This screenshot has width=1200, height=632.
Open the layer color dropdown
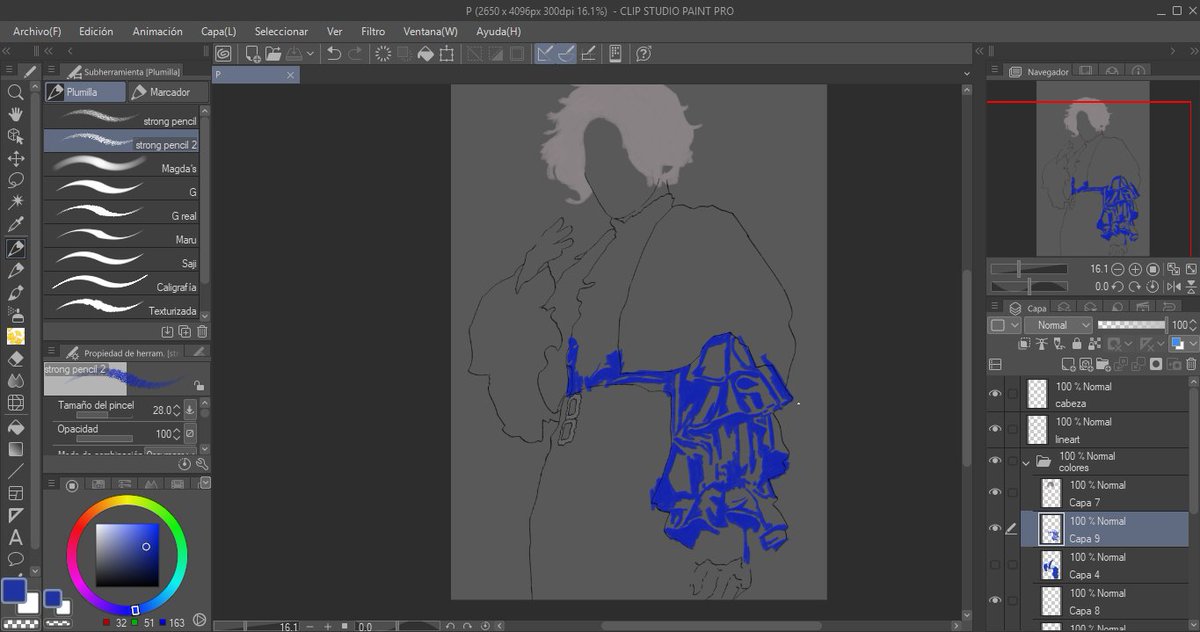click(1005, 325)
